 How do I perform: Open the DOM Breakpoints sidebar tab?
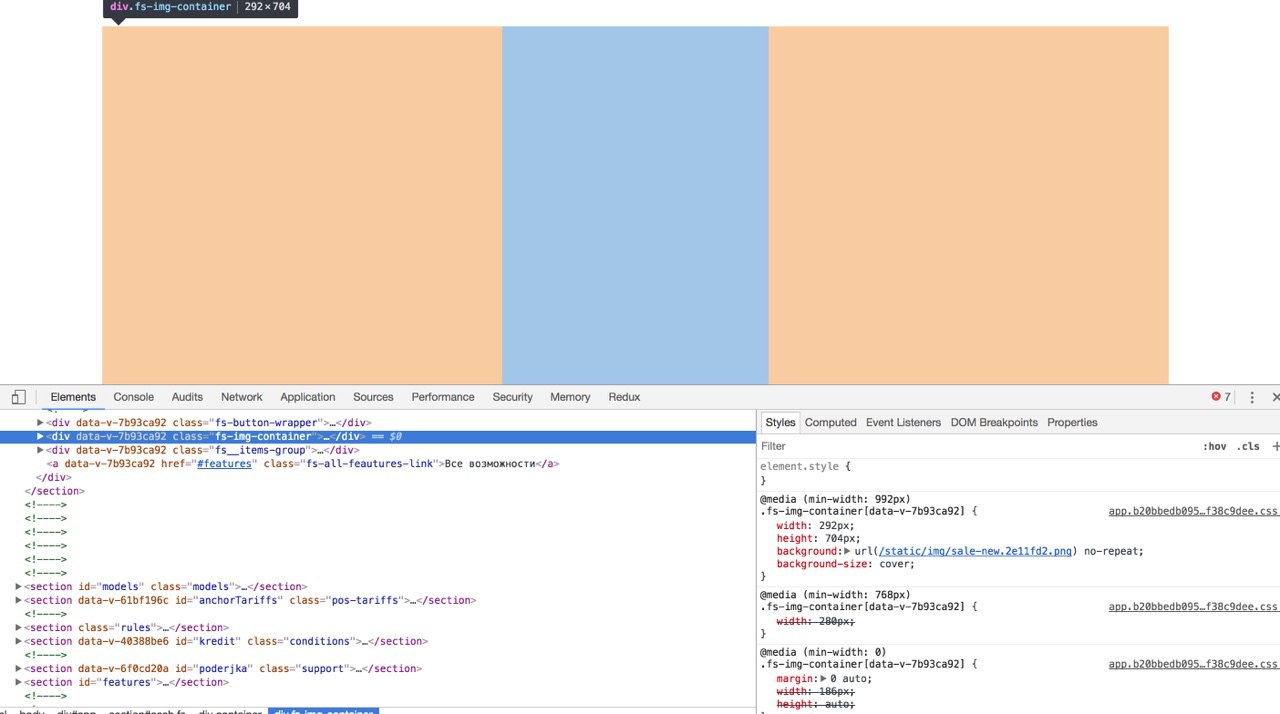coord(994,423)
